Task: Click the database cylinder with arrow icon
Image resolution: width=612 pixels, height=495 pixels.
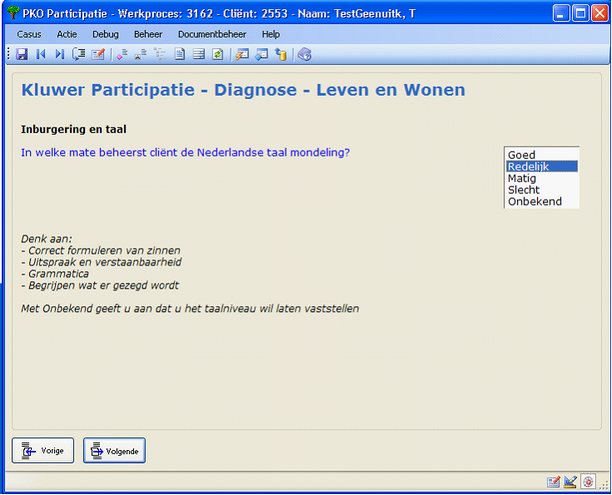Action: click(281, 54)
